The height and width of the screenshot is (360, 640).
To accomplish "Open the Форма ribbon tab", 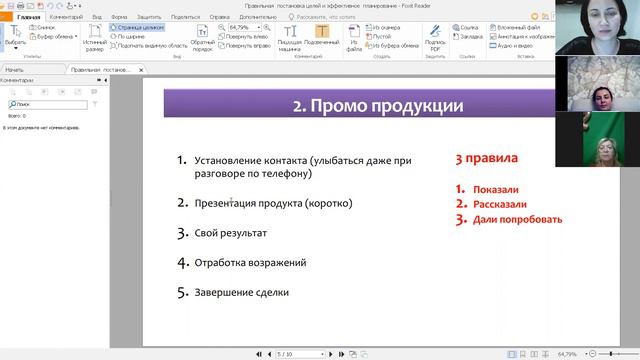I will pos(119,17).
